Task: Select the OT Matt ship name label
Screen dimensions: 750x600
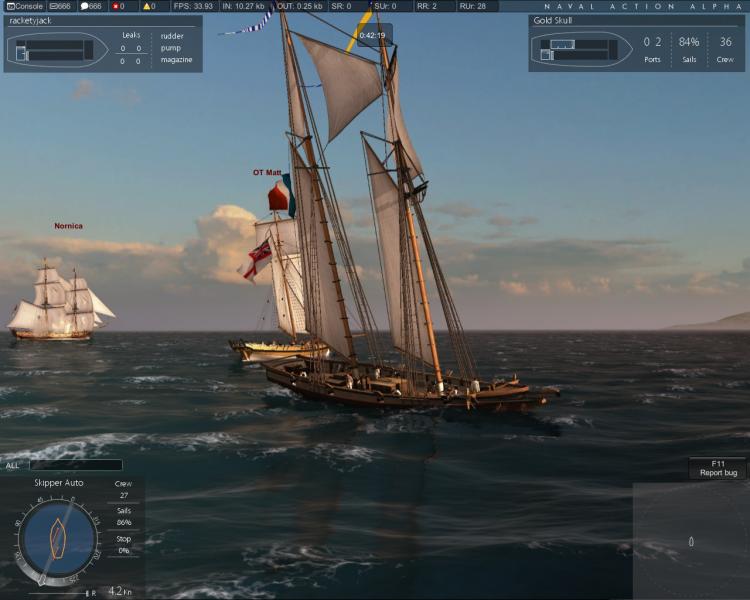Action: coord(267,172)
